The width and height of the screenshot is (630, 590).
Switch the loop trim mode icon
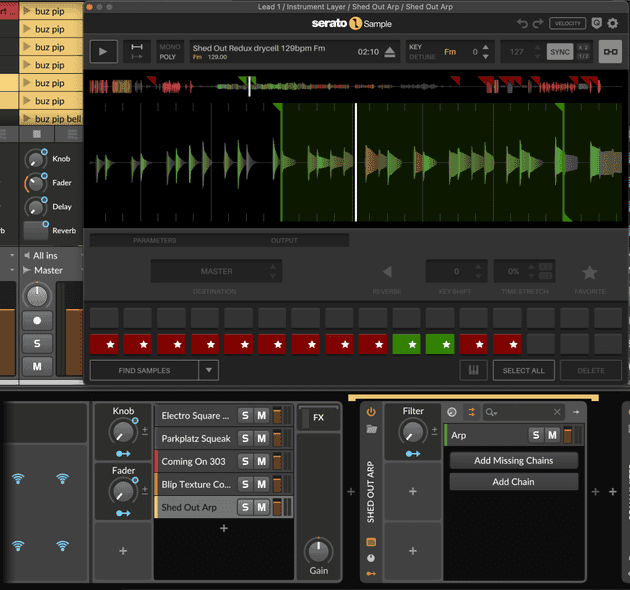click(137, 51)
